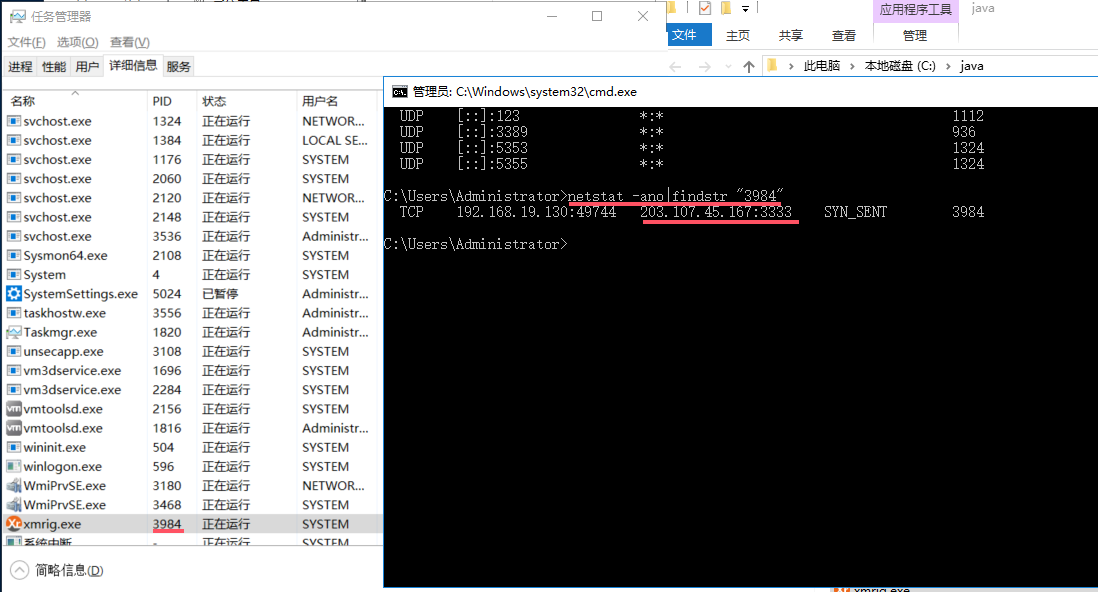Sort processes by the PID column header

162,101
